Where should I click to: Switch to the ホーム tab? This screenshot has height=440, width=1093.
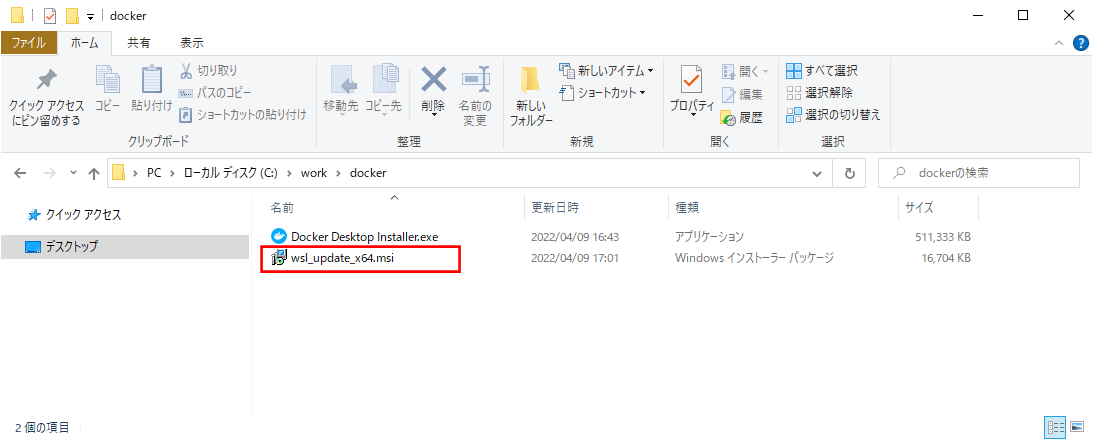pos(85,43)
